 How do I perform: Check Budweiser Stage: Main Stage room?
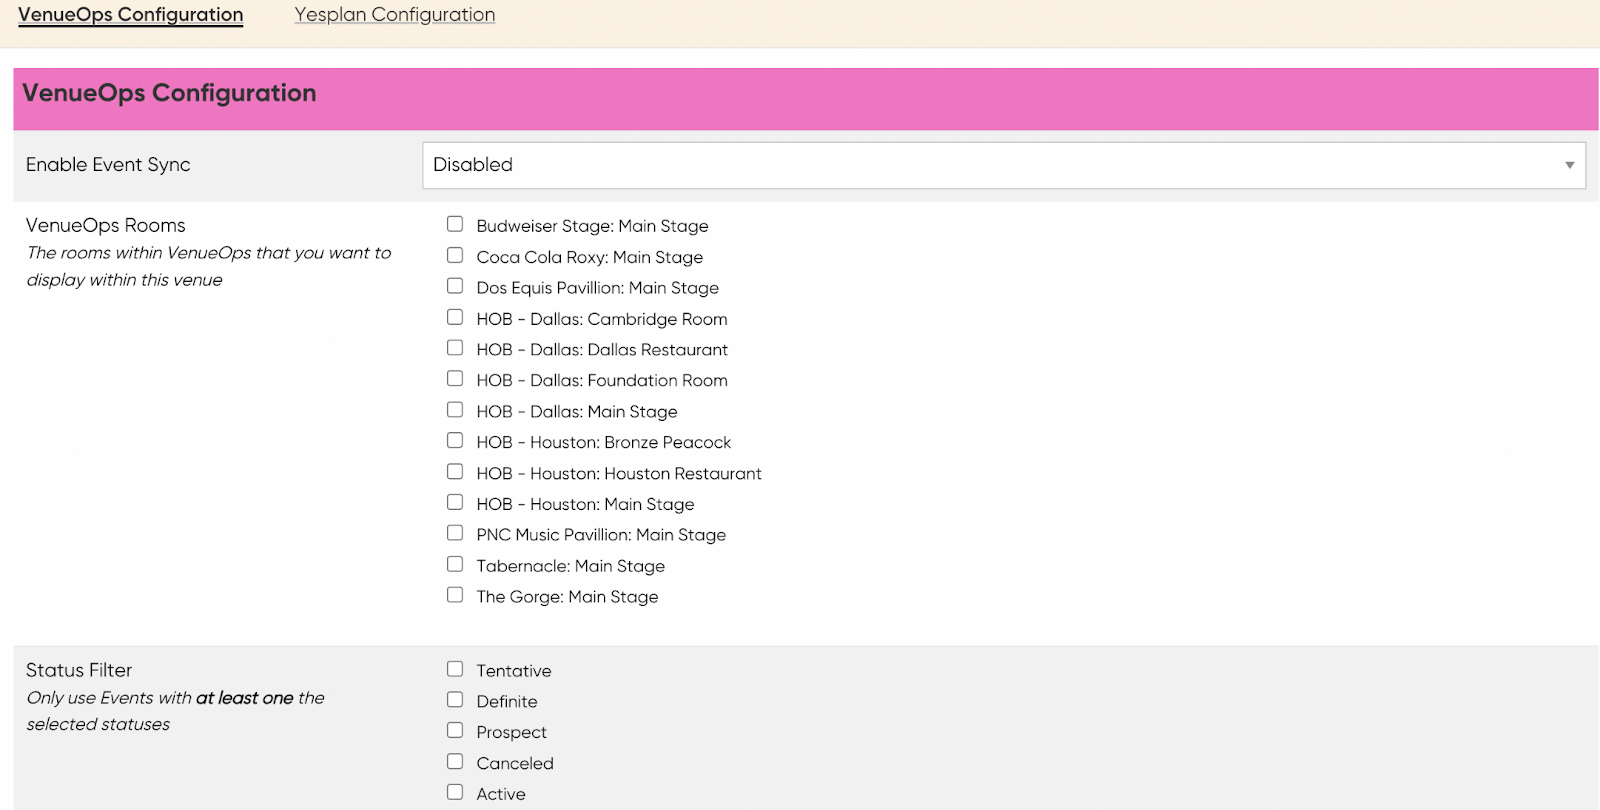point(455,224)
